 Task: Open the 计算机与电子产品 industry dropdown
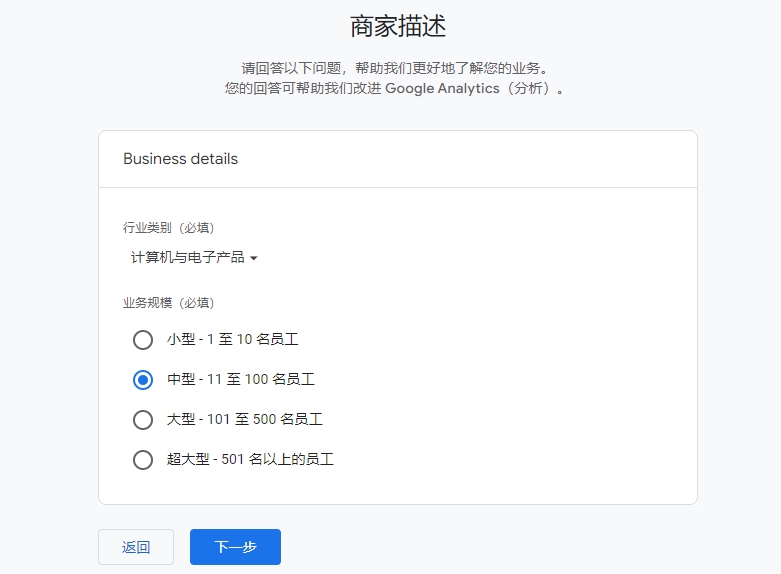(194, 258)
